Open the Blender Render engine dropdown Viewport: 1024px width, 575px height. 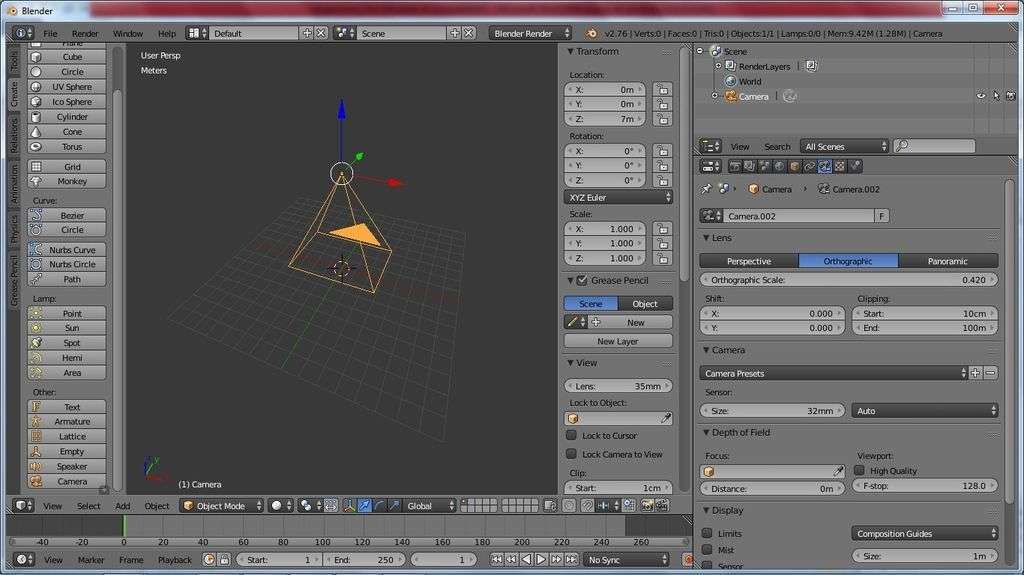[530, 33]
